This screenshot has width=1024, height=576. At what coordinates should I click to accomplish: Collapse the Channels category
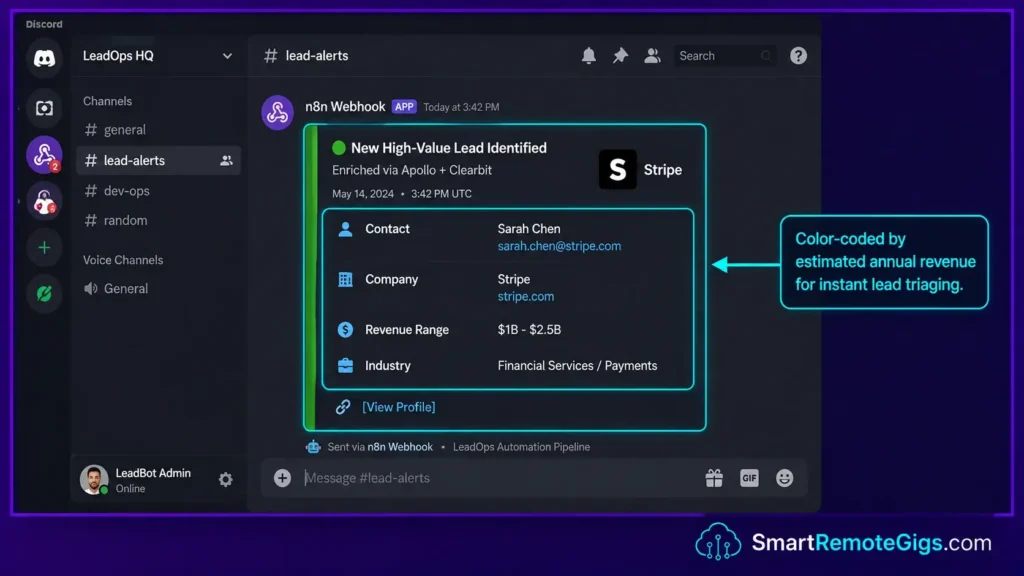click(107, 101)
